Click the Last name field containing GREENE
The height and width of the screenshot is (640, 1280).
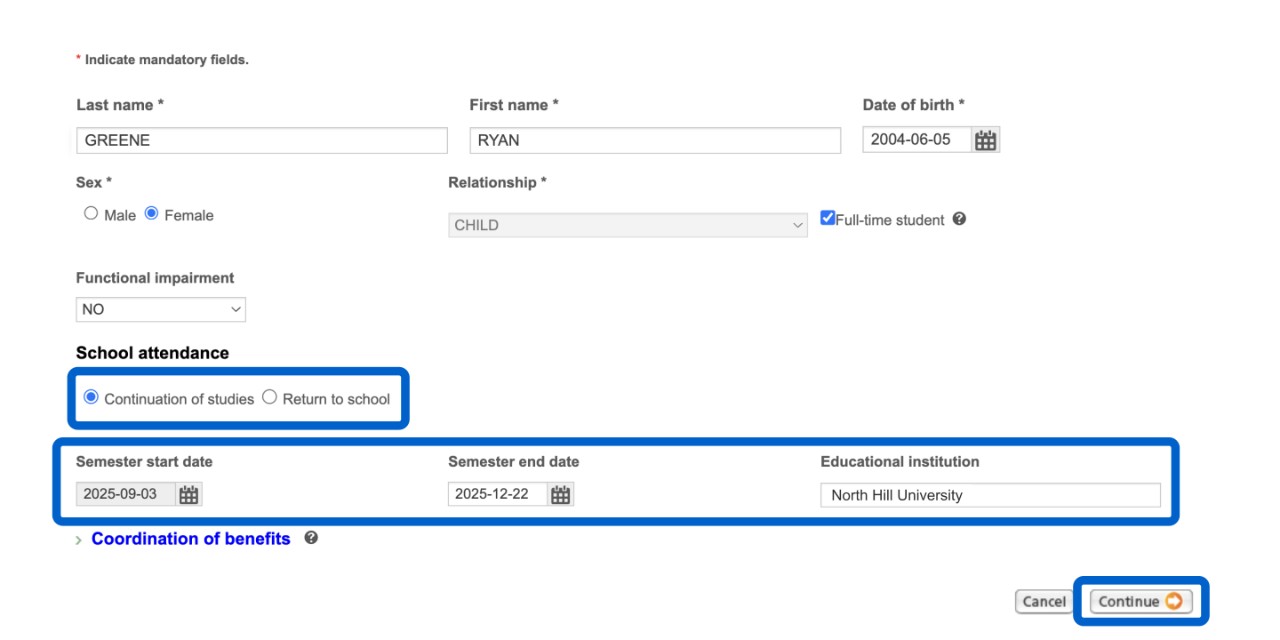(x=261, y=141)
